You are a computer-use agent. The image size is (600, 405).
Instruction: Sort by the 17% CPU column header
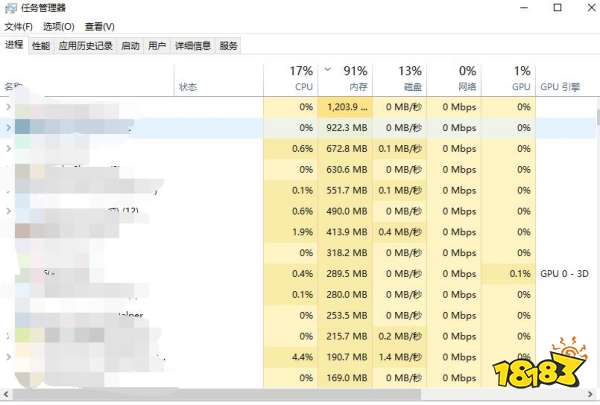291,80
